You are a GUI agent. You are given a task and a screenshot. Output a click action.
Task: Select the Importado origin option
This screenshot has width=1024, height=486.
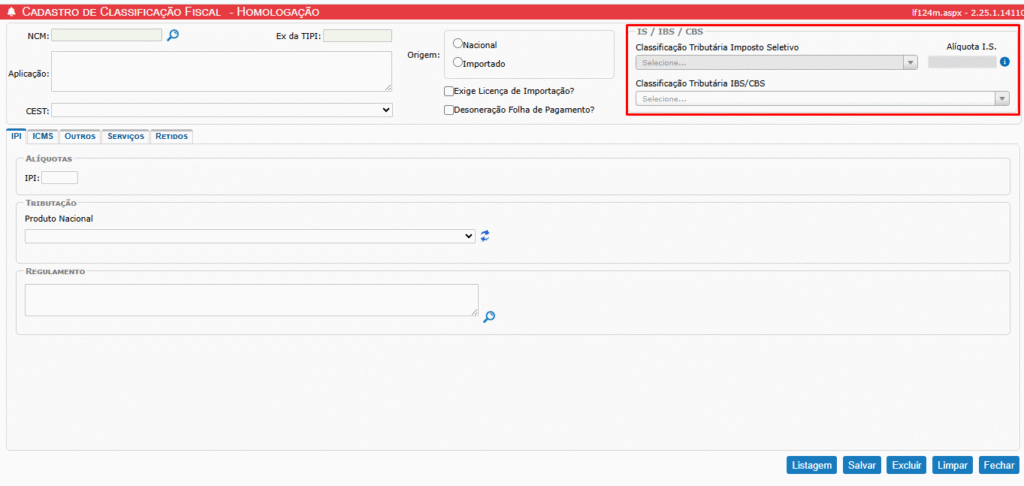click(x=458, y=63)
